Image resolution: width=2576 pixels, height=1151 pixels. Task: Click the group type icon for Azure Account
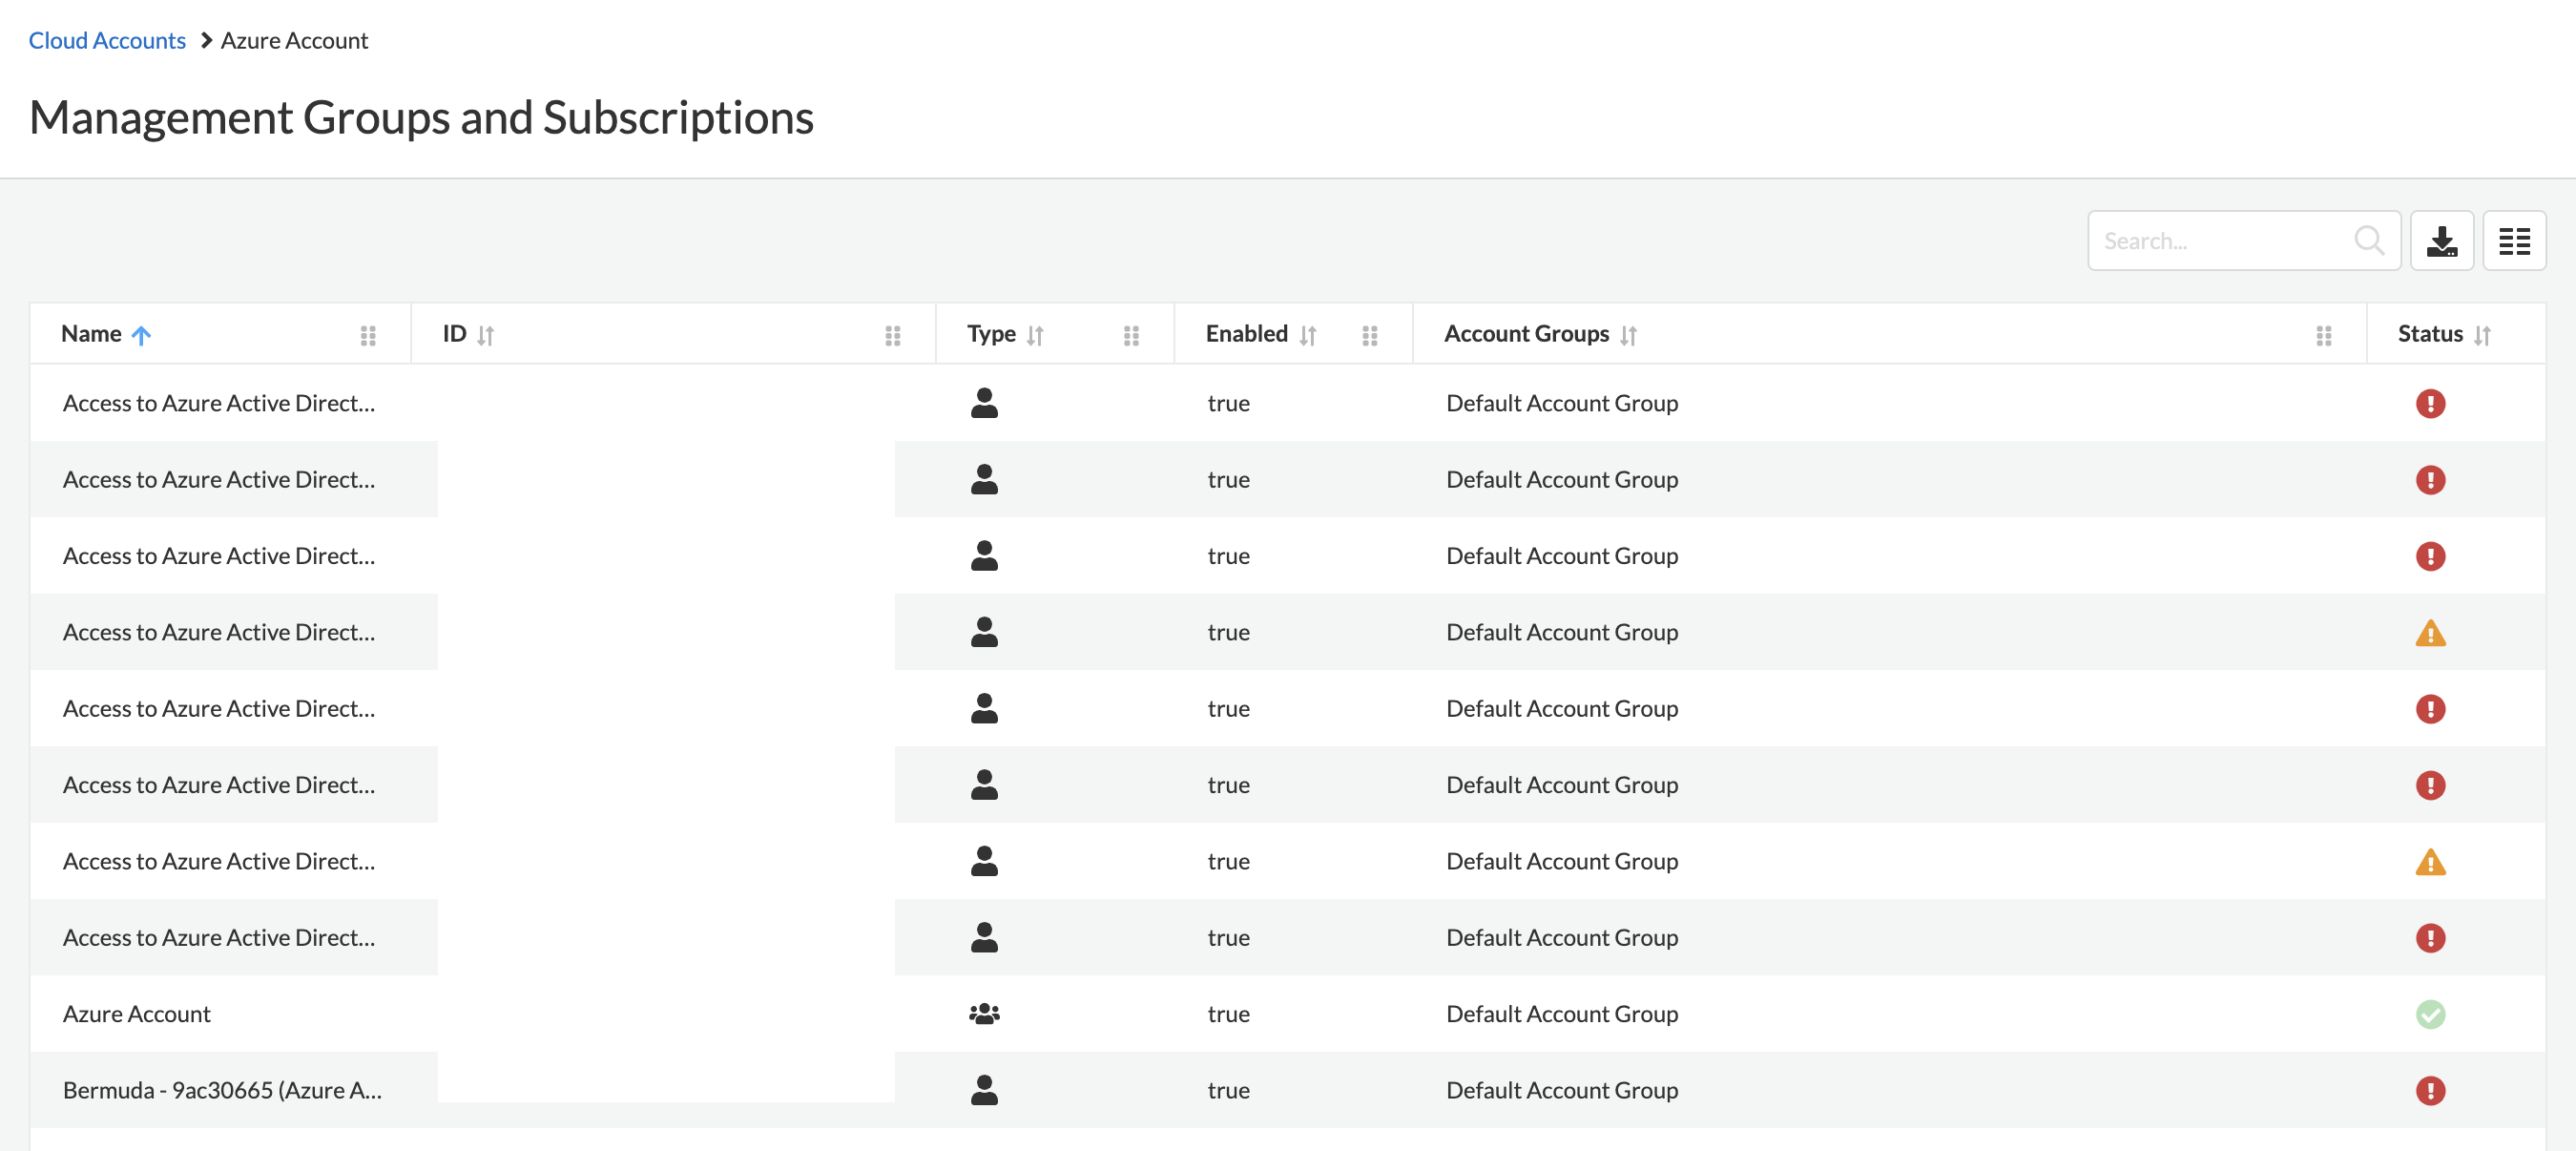coord(984,1014)
